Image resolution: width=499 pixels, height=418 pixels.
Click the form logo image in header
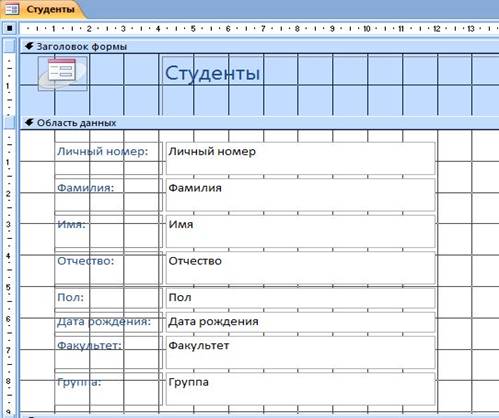pos(63,73)
